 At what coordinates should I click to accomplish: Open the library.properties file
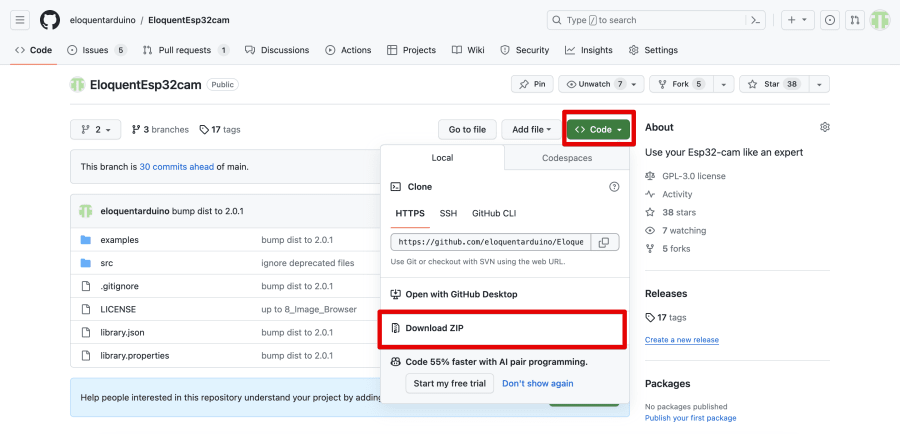[x=134, y=355]
